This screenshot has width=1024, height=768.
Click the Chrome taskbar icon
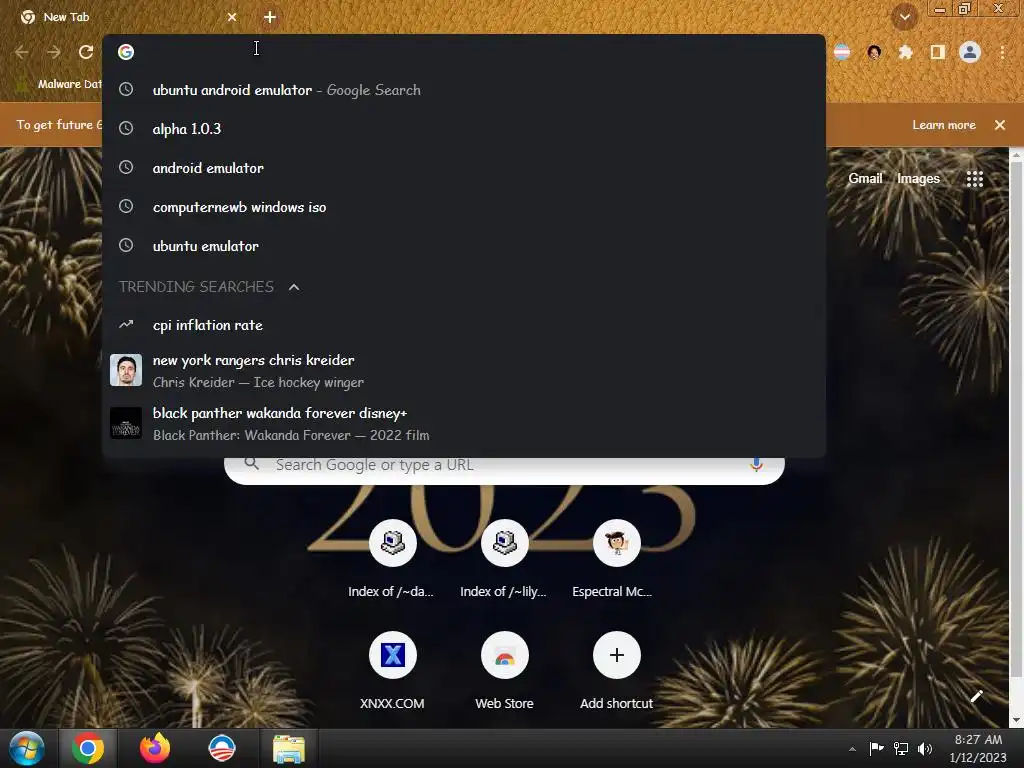[88, 748]
